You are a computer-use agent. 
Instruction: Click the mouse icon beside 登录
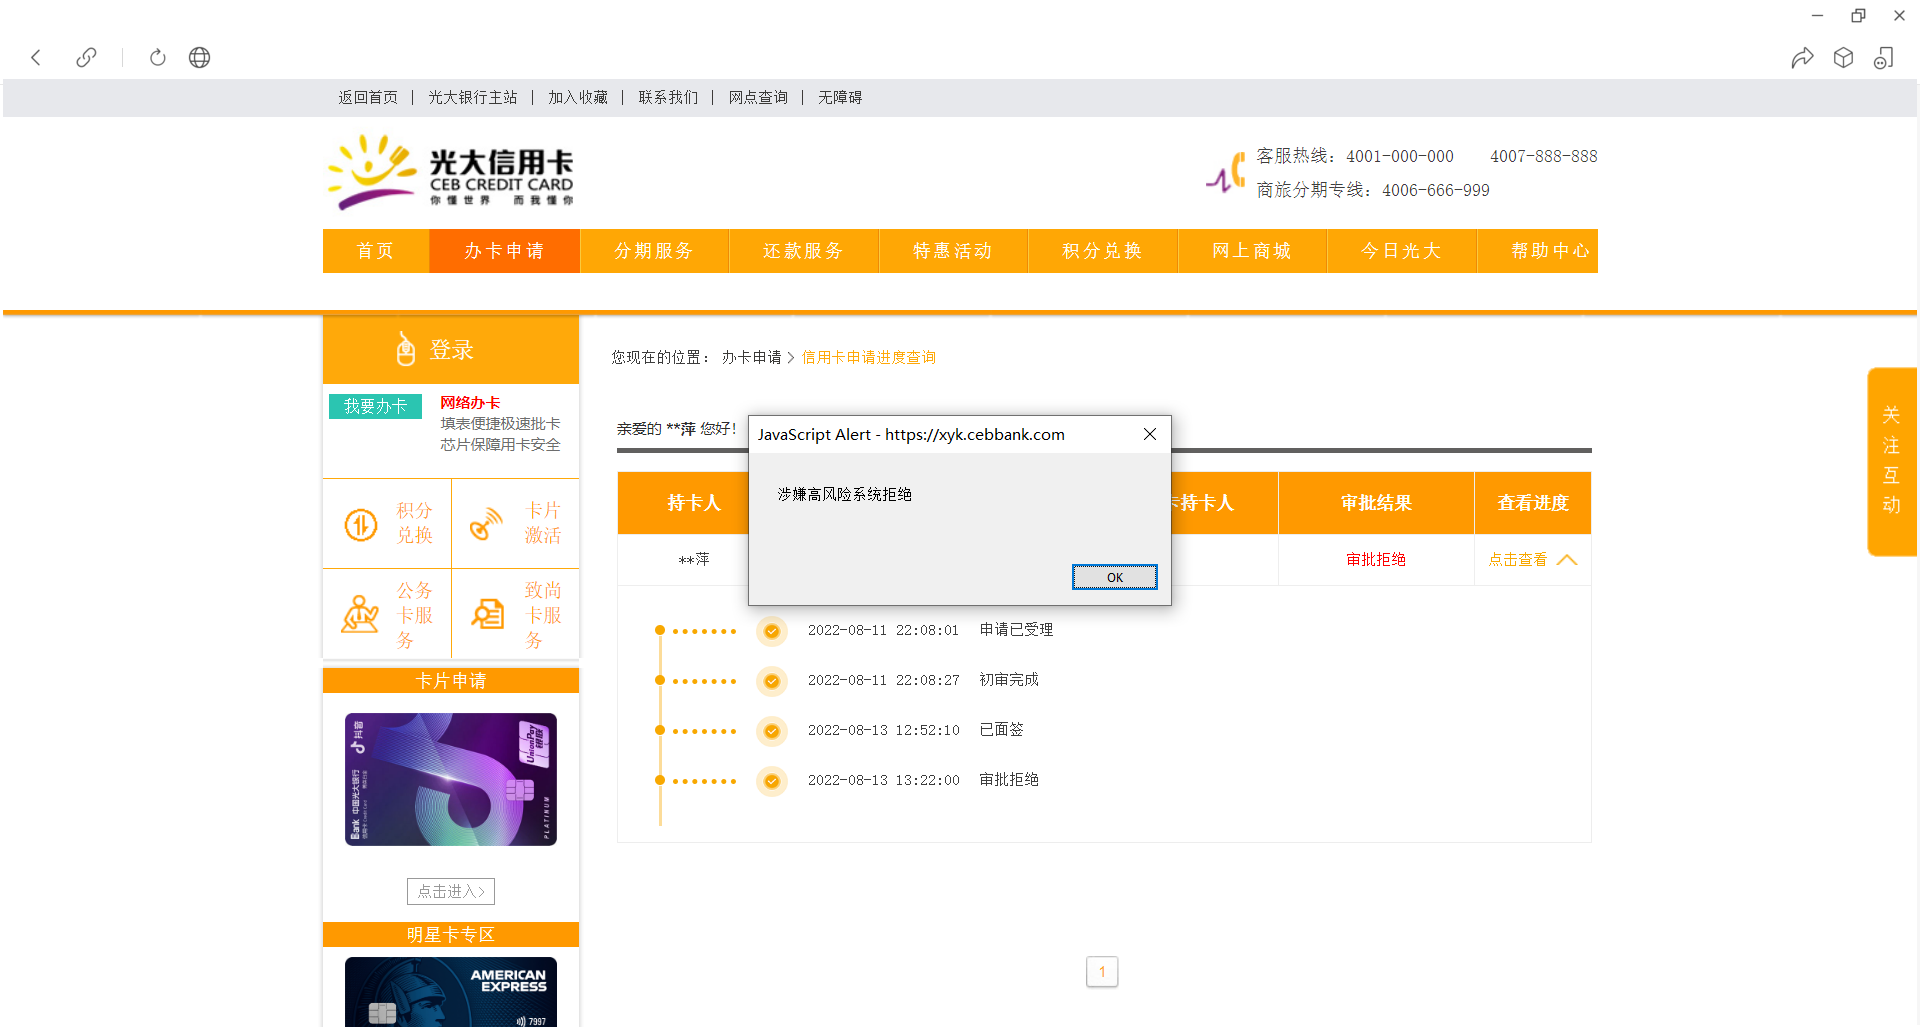pos(405,349)
